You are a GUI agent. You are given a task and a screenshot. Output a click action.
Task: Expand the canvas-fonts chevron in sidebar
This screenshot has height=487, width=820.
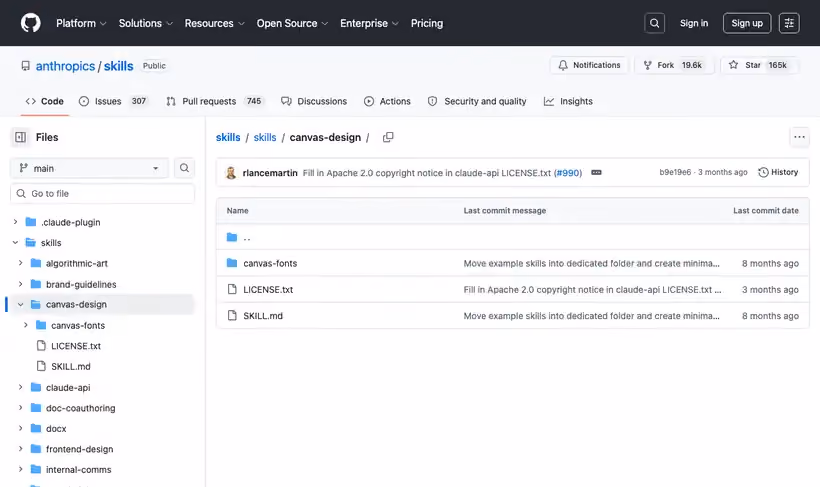(26, 325)
